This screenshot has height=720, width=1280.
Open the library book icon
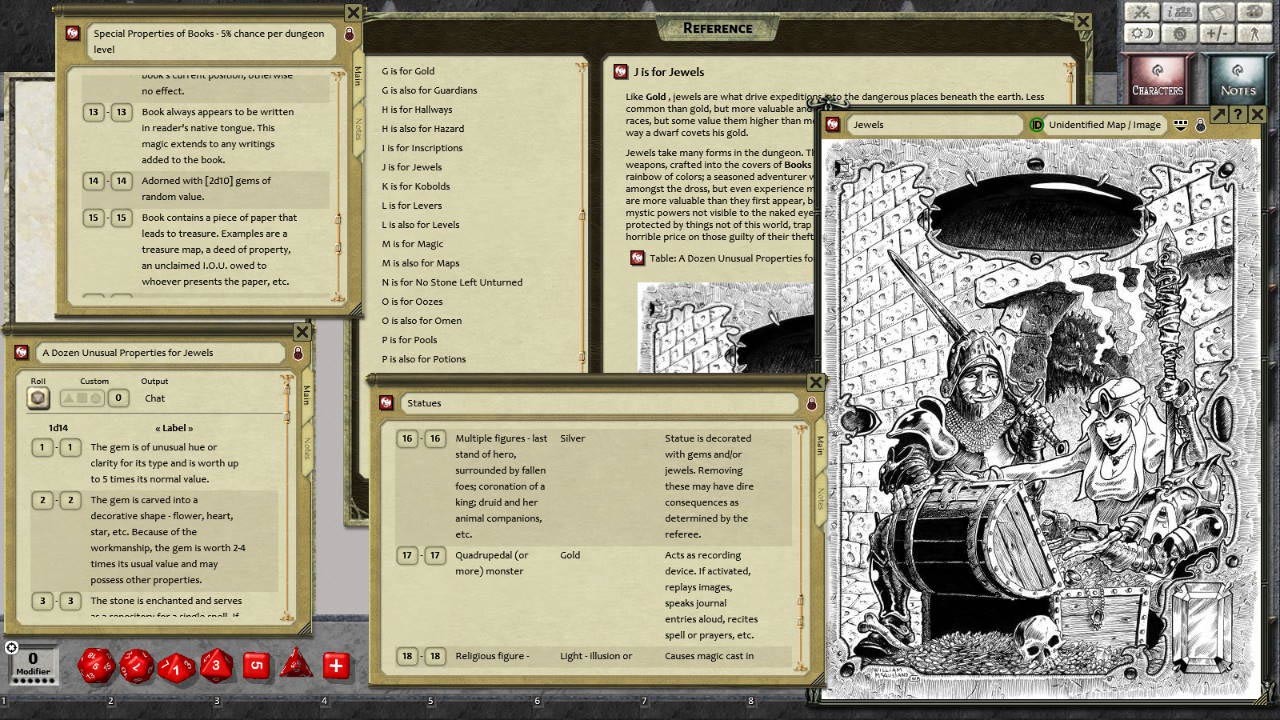click(x=1215, y=13)
